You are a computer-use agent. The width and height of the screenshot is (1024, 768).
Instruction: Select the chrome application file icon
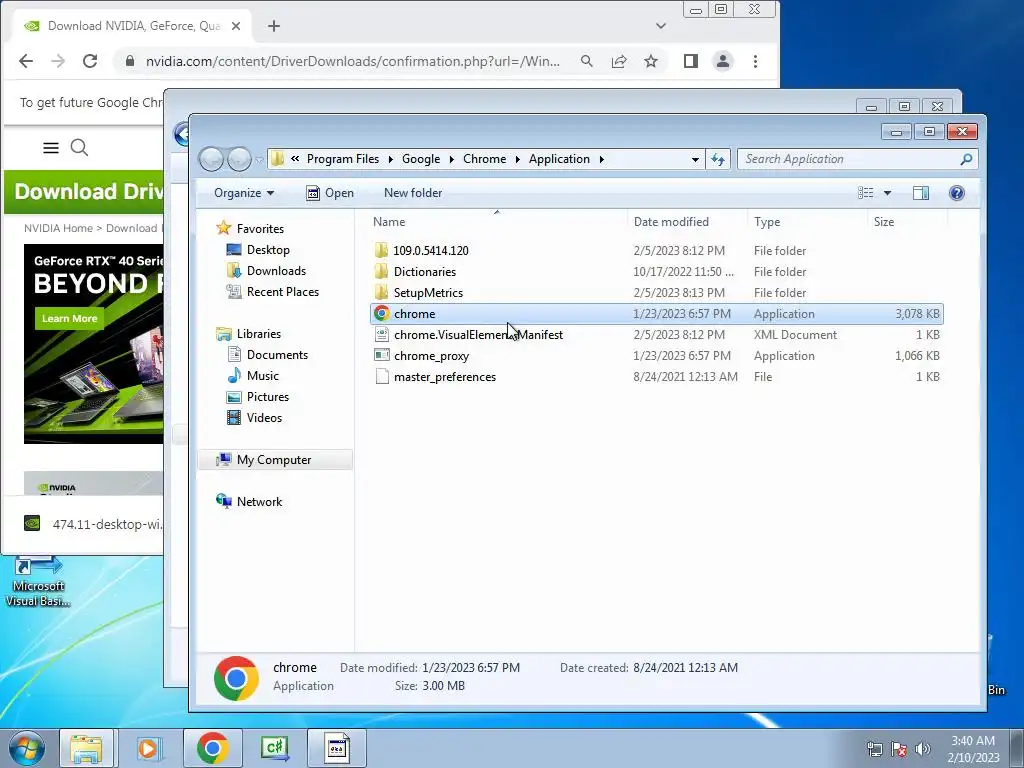(x=382, y=313)
